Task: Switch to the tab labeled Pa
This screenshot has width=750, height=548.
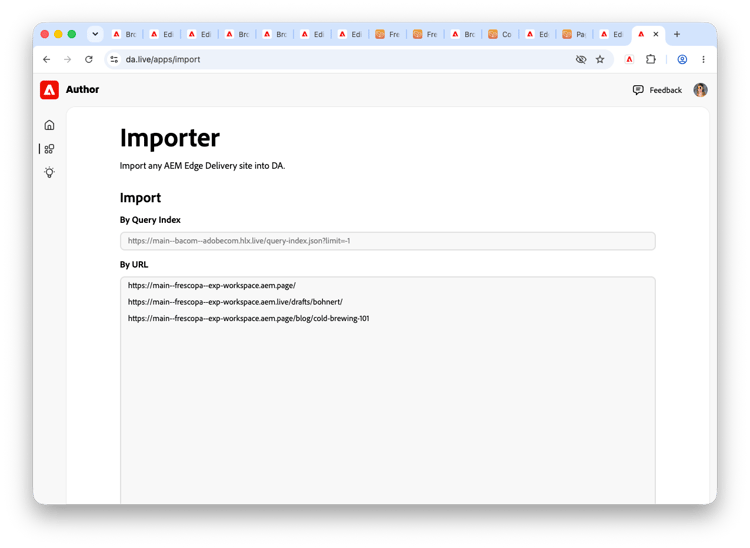Action: tap(574, 34)
